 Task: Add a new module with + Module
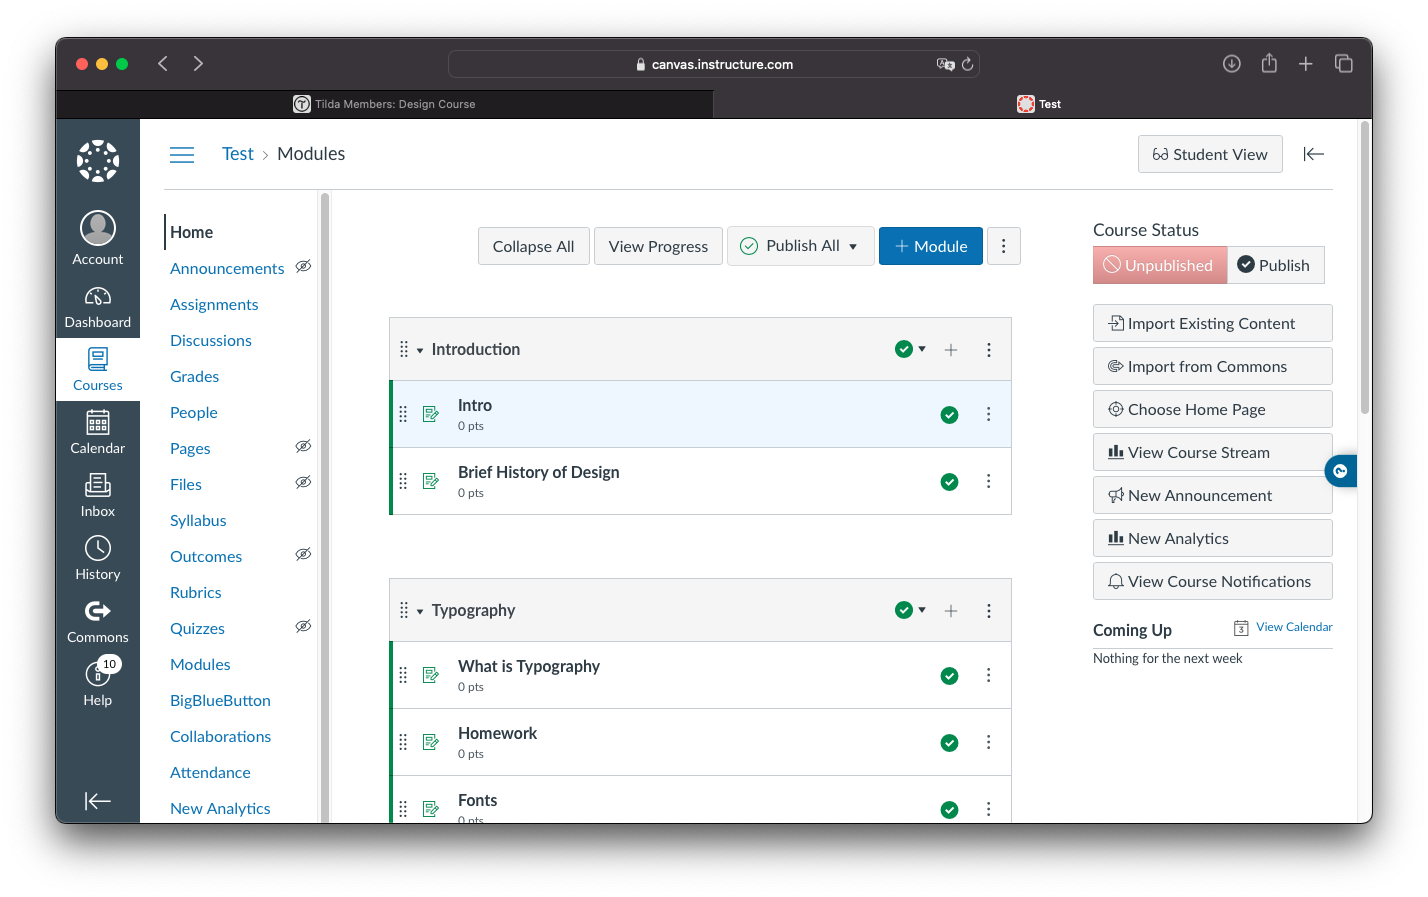tap(931, 246)
